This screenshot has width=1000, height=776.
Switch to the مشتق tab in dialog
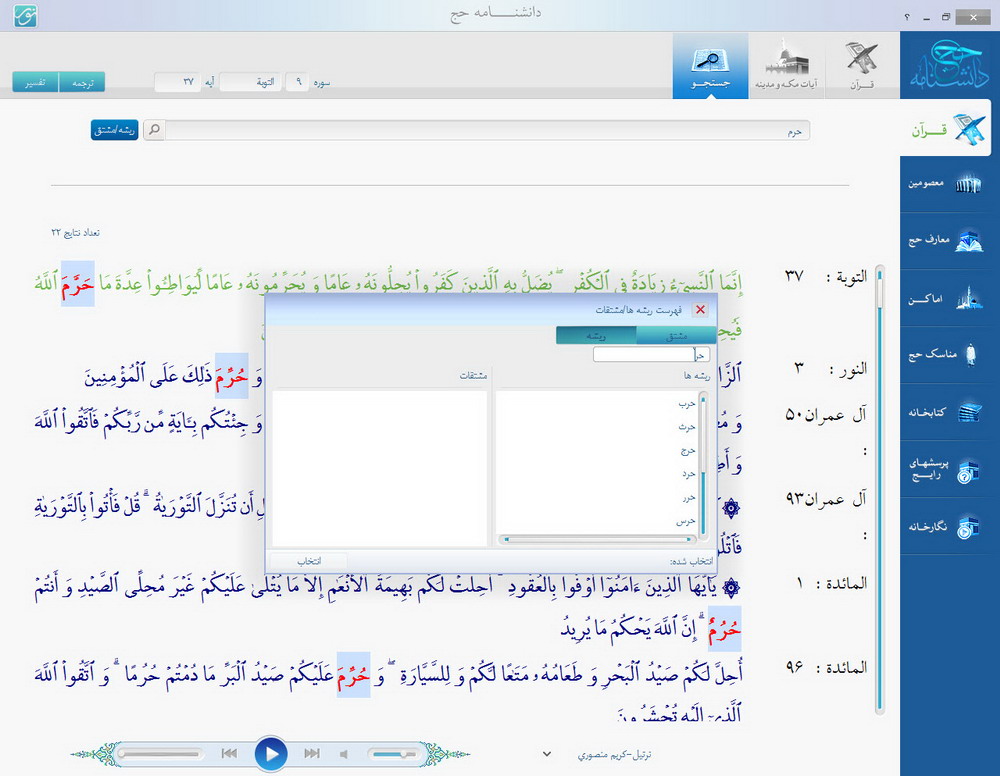676,335
